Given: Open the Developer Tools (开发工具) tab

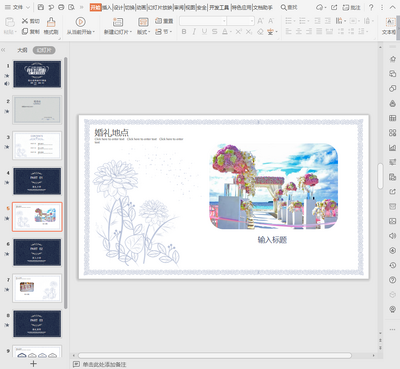Looking at the screenshot, I should 219,7.
